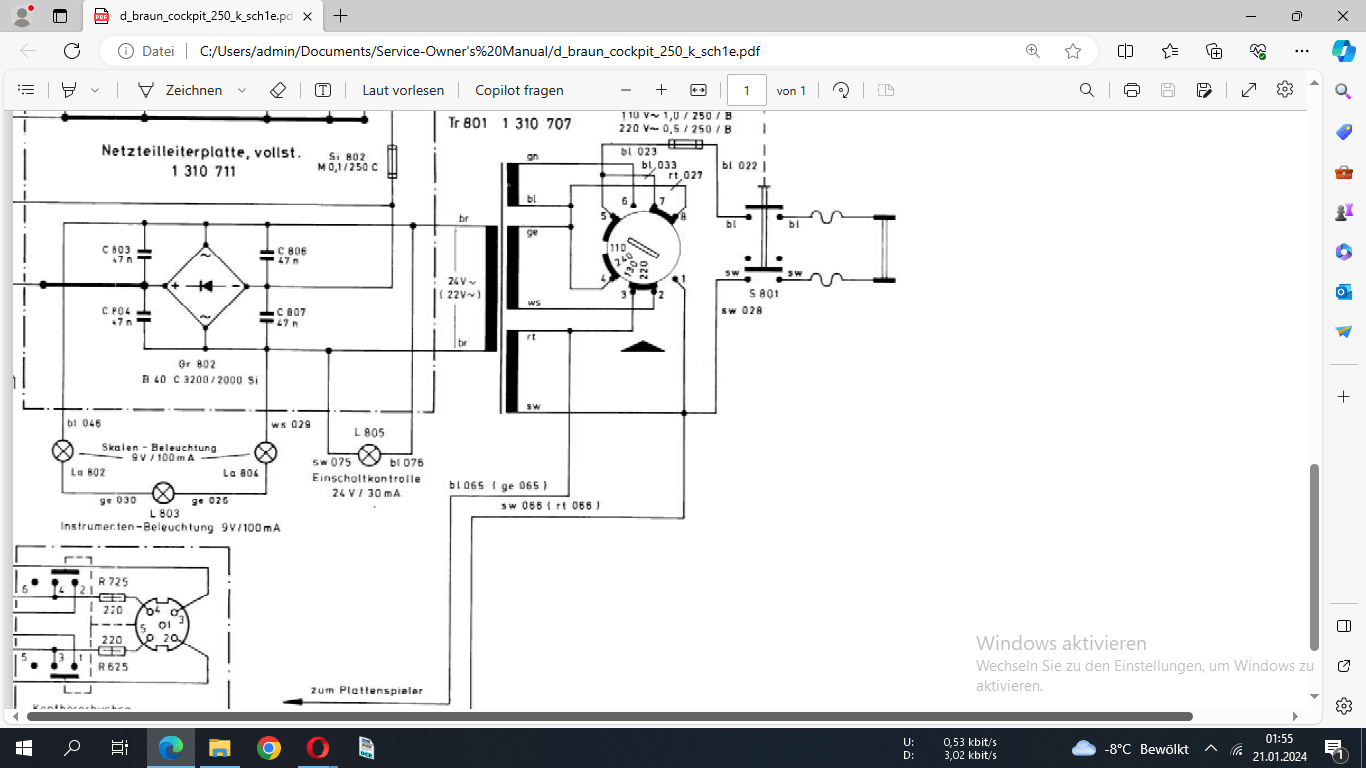Open Task View on taskbar
This screenshot has height=768, width=1366.
120,748
